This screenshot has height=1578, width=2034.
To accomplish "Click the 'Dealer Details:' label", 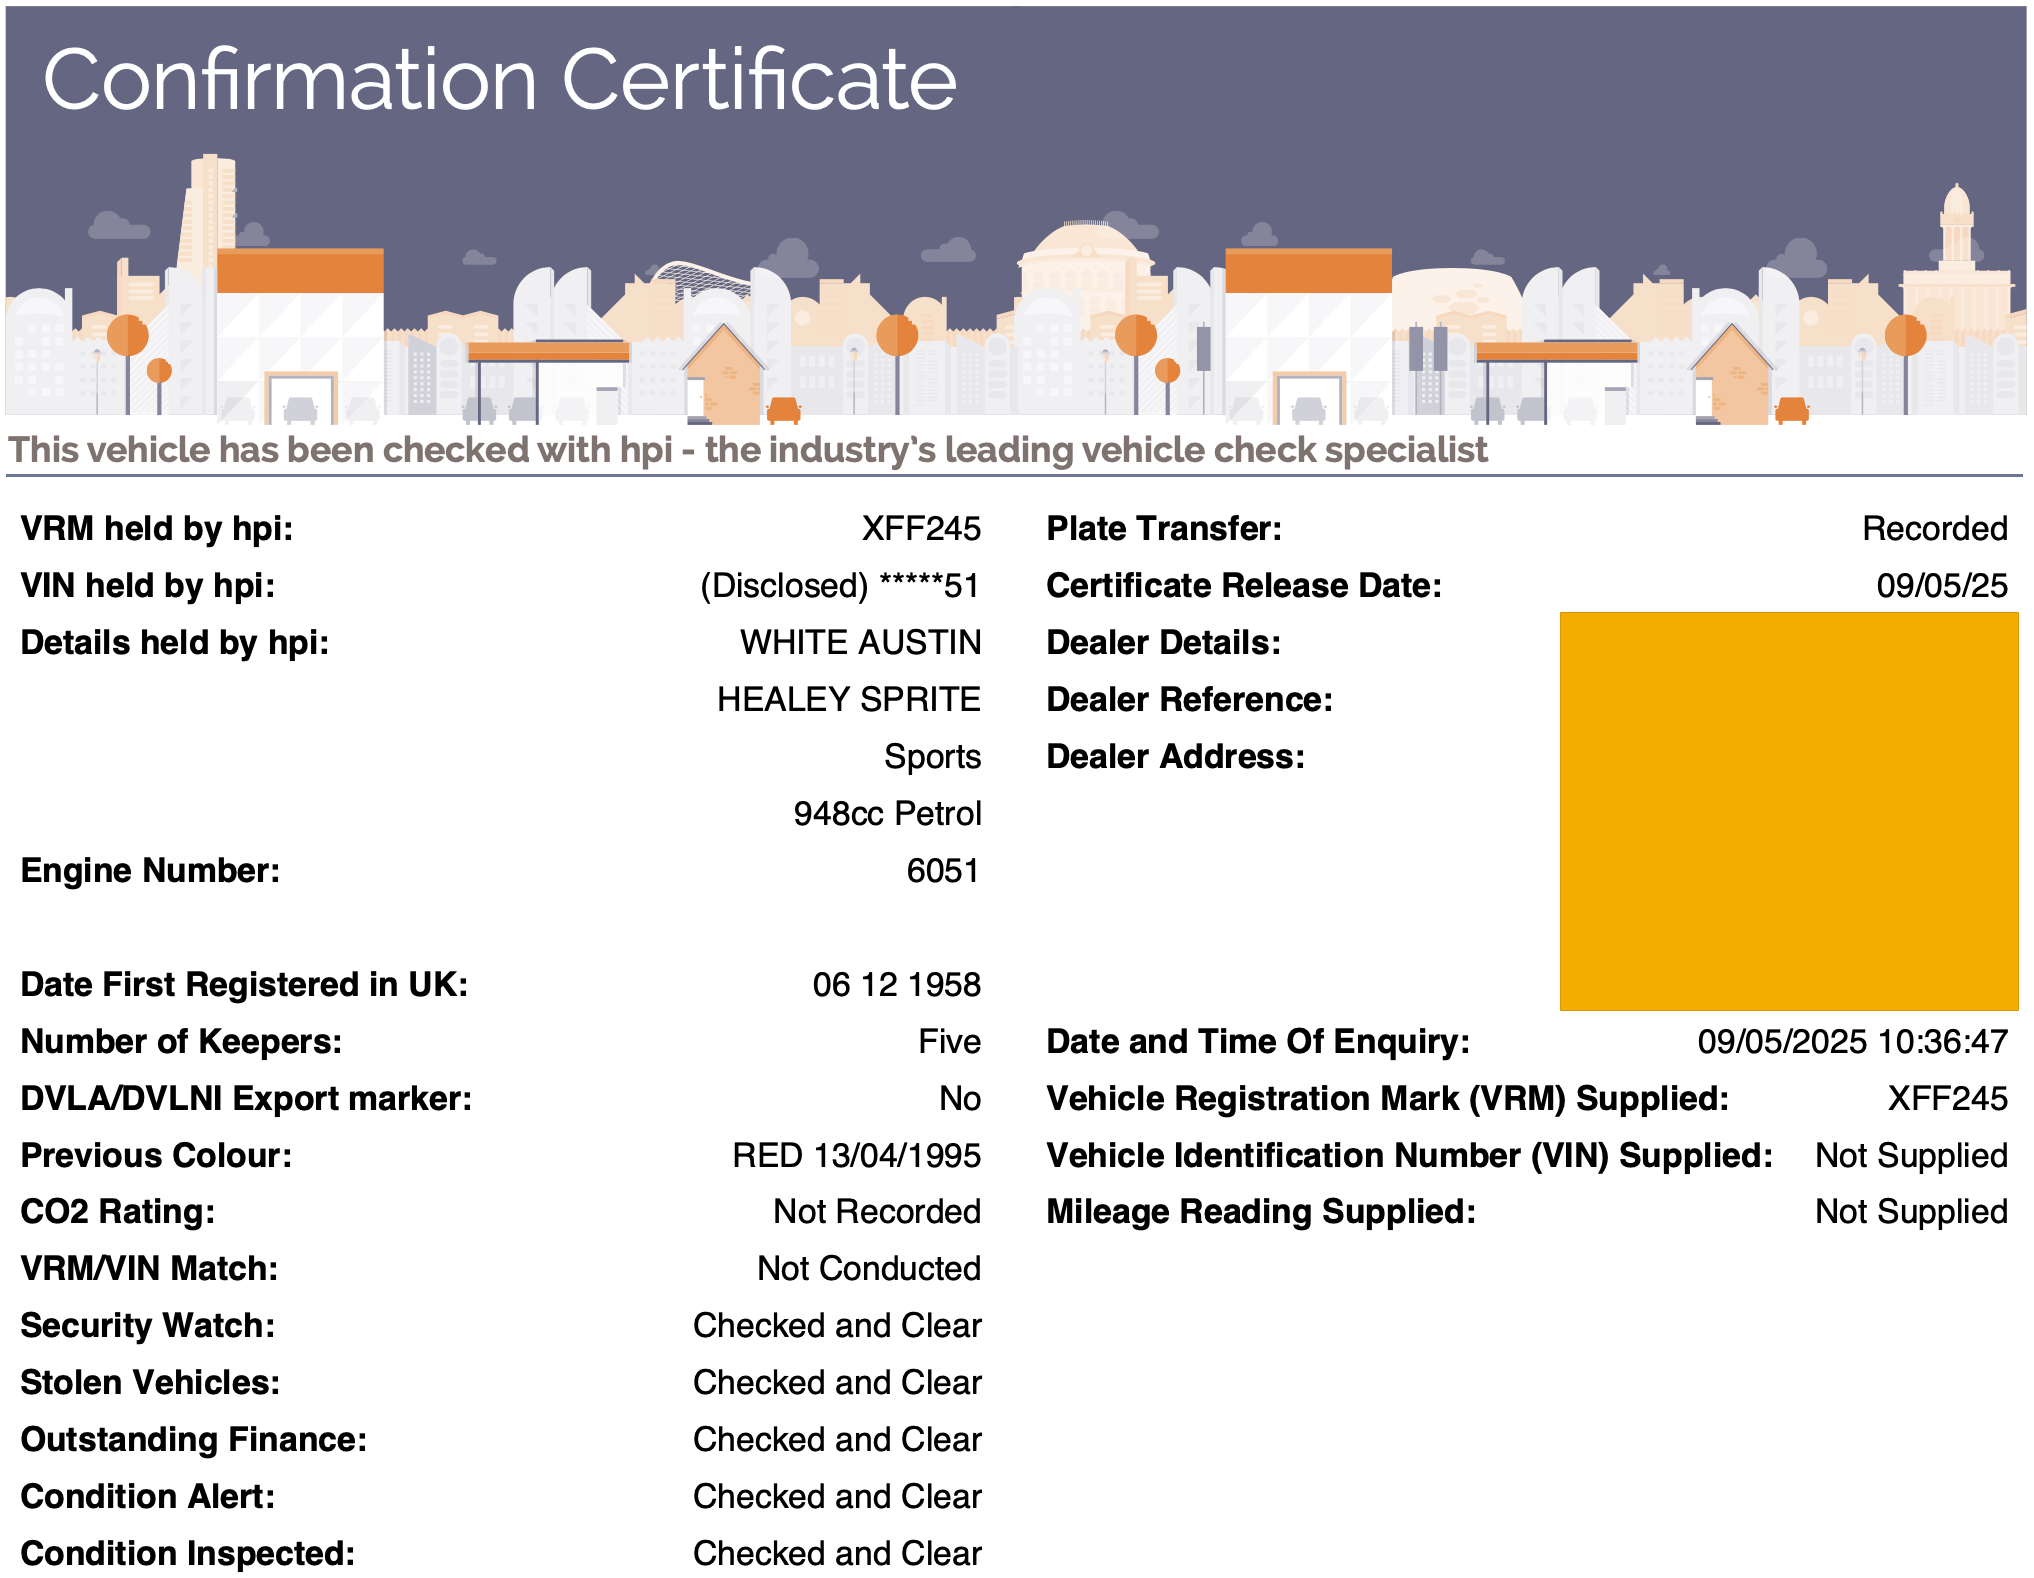I will click(1163, 642).
